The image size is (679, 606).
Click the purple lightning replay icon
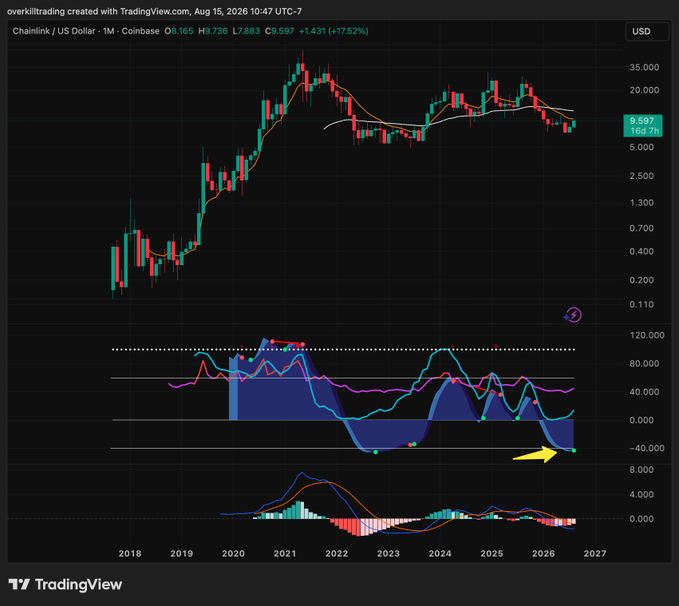[573, 315]
